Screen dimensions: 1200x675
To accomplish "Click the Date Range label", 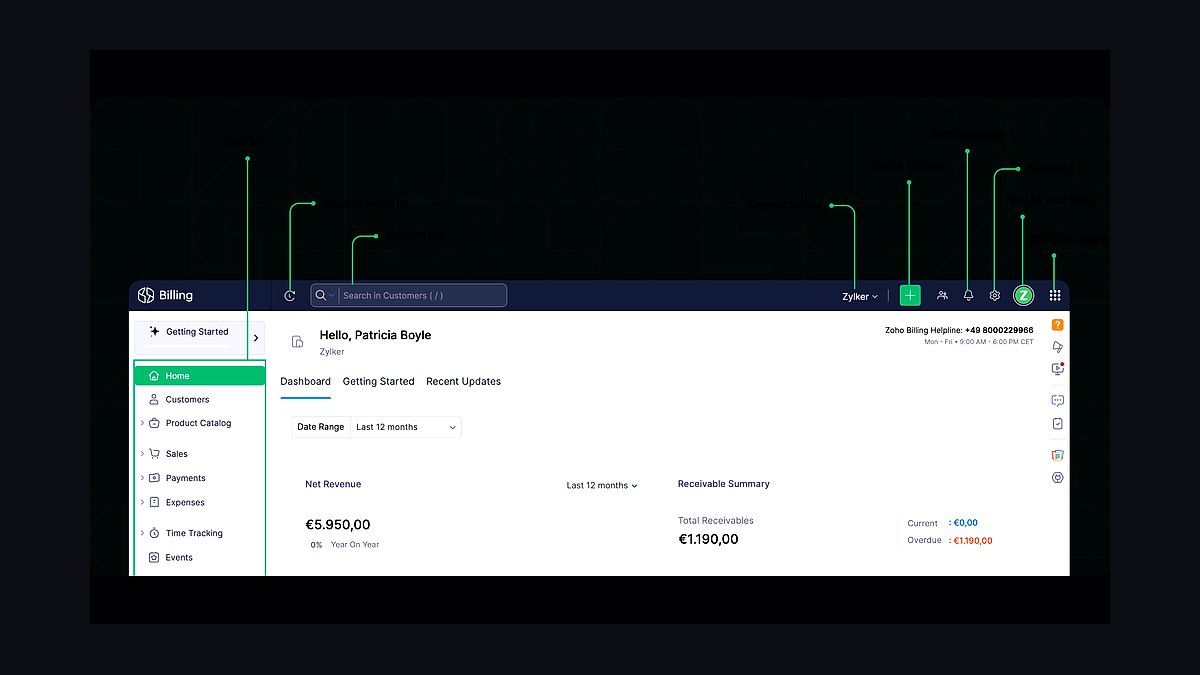I will click(x=320, y=427).
